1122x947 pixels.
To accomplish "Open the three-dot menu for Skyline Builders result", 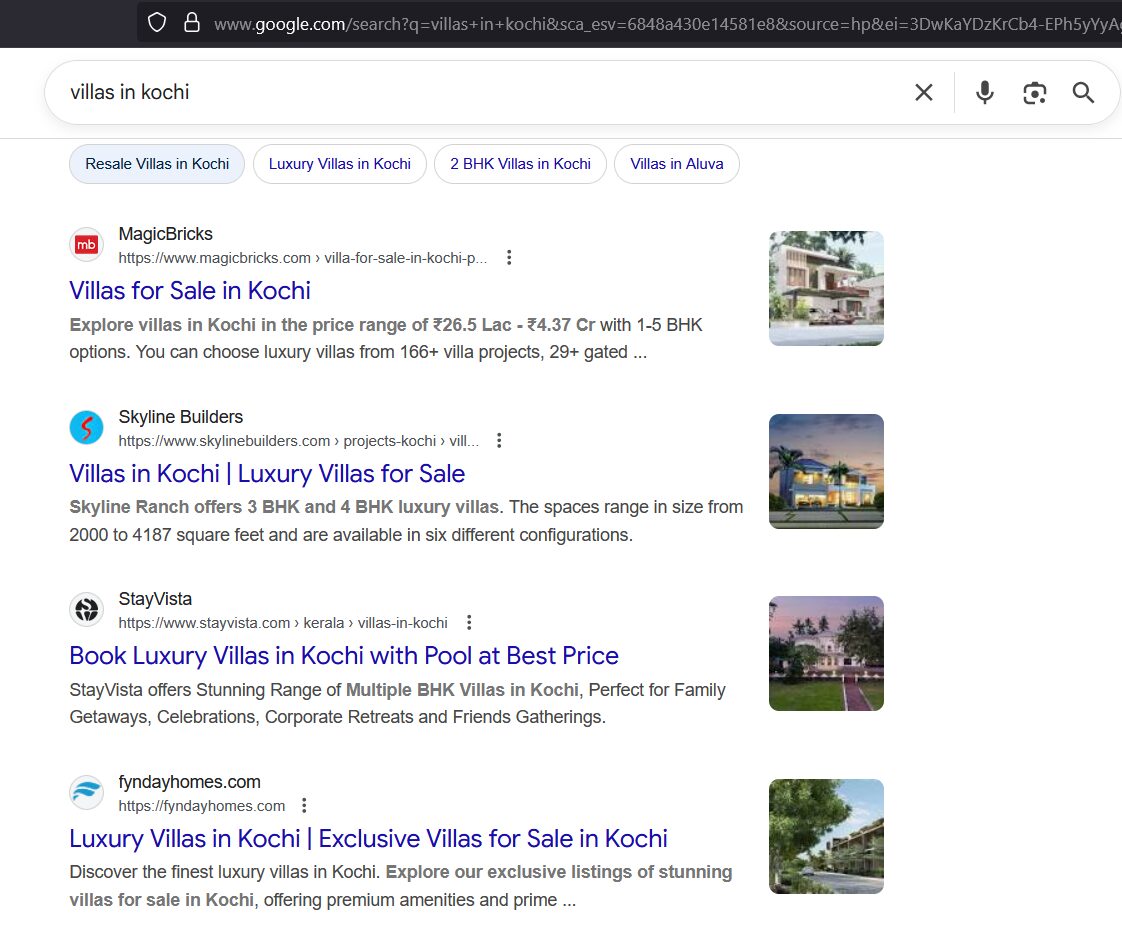I will point(500,441).
